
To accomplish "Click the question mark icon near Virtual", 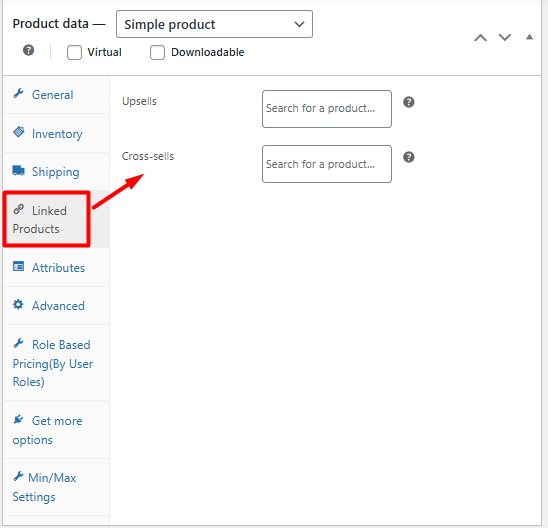I will coord(28,50).
